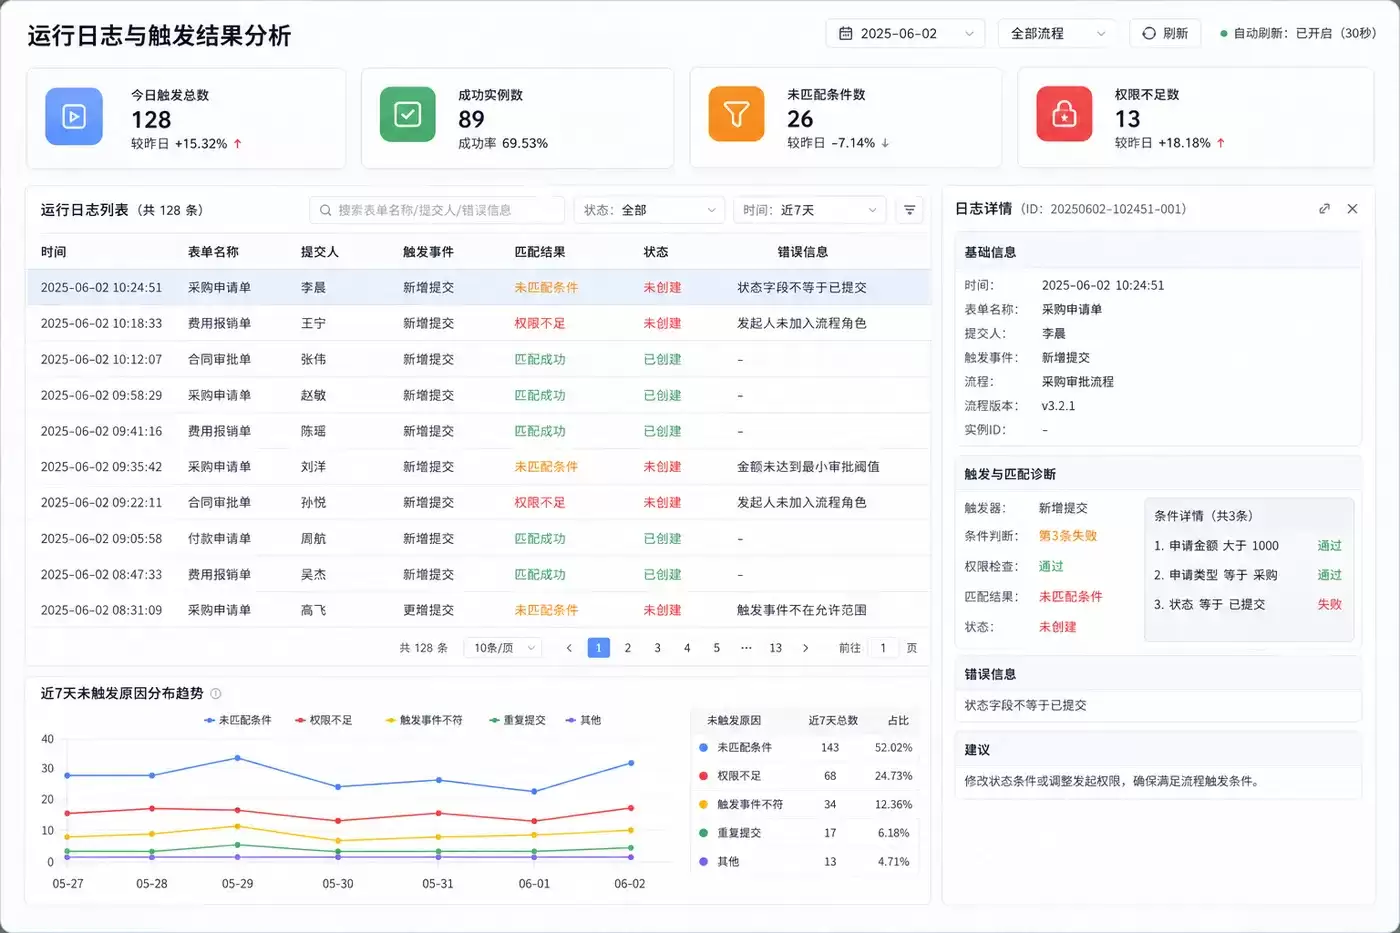Click the pagination ellipsis to jump pages
The image size is (1400, 933).
coord(746,648)
